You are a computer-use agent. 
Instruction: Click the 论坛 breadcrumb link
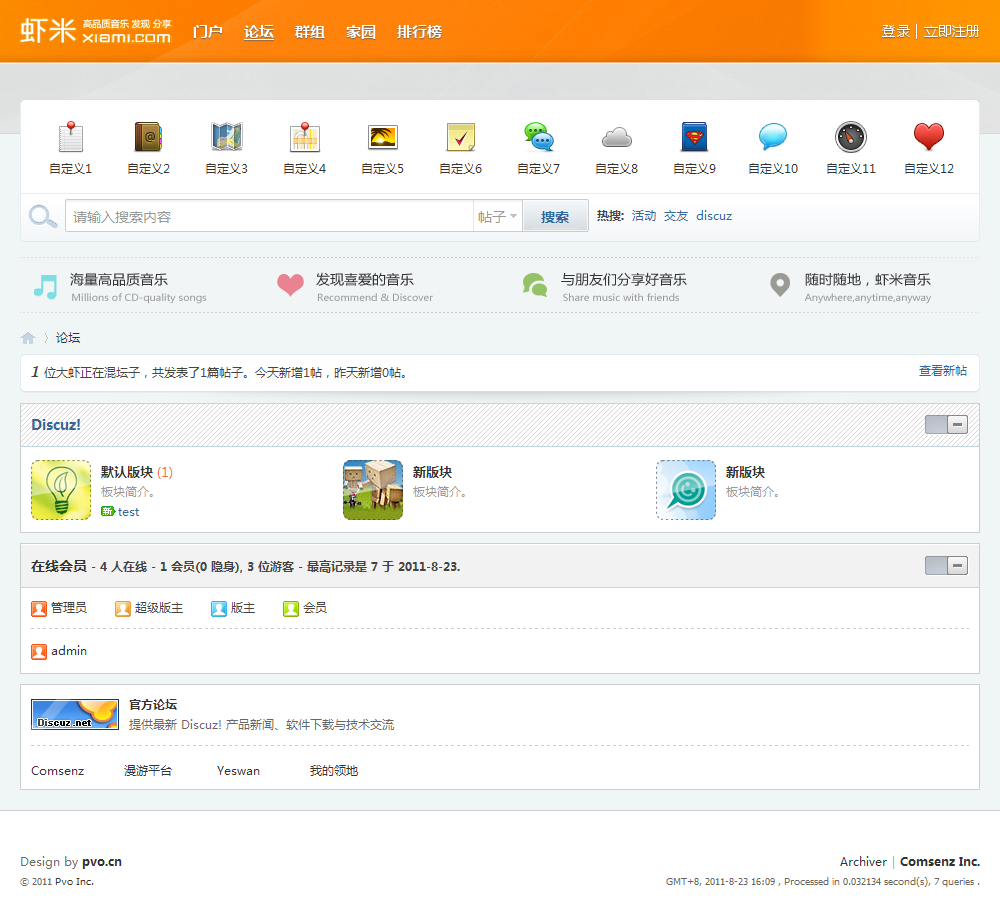(x=68, y=338)
